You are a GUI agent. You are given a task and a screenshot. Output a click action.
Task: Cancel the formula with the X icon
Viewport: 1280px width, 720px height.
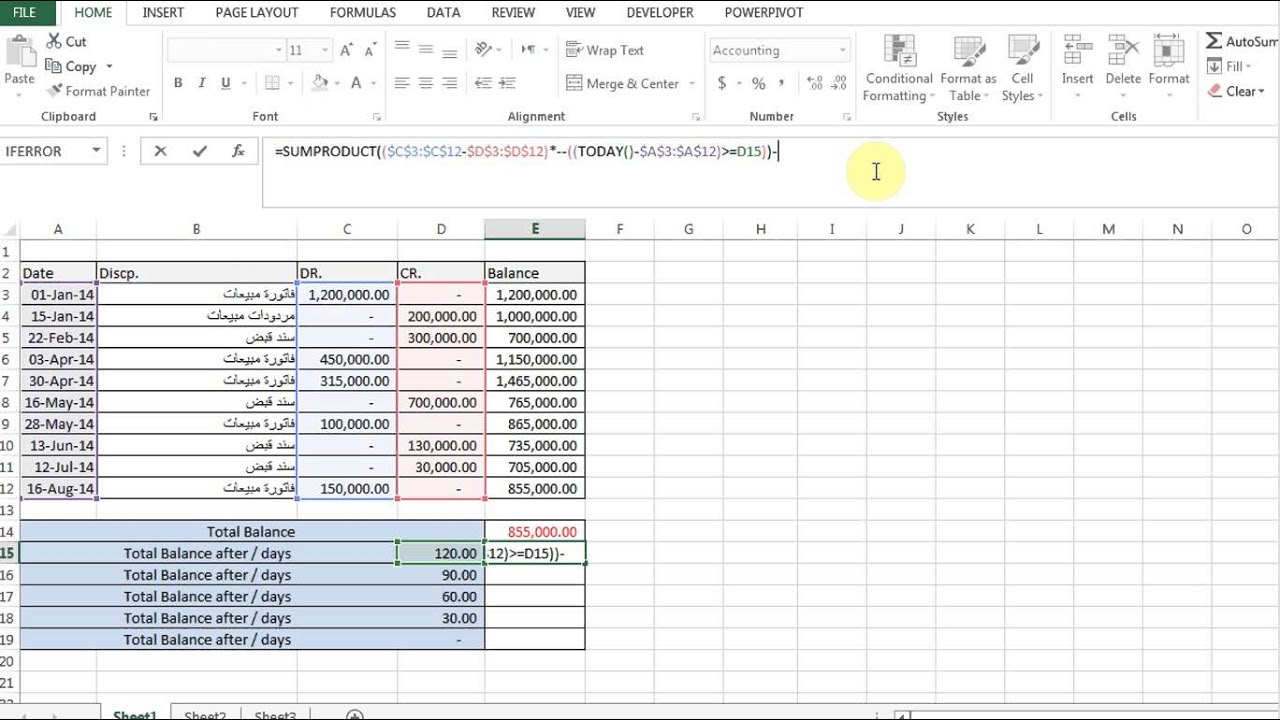160,151
